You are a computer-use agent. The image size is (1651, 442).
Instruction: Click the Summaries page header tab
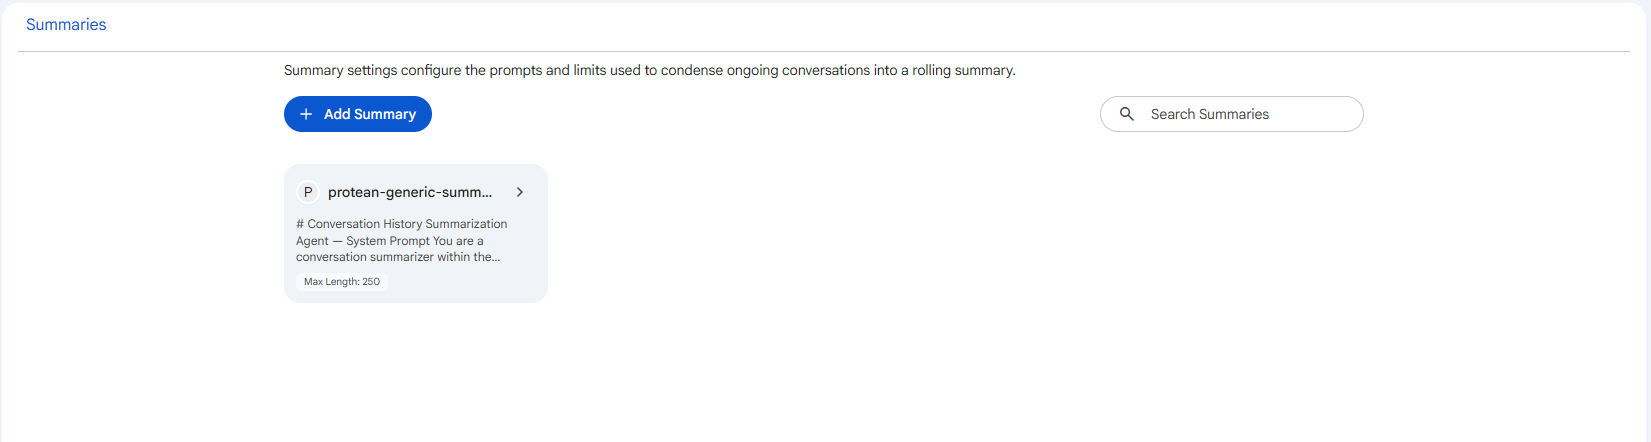66,25
